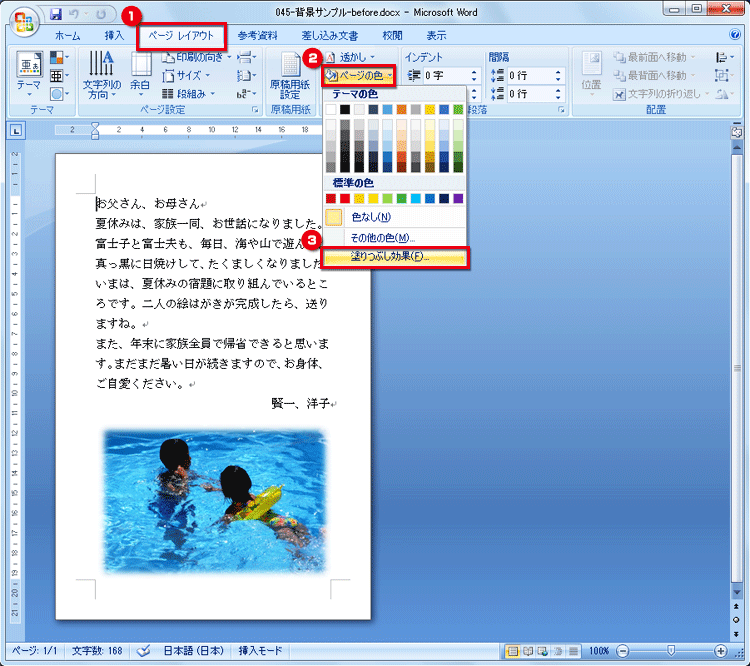Open the 挿入 tab
Image resolution: width=750 pixels, height=666 pixels.
point(114,35)
